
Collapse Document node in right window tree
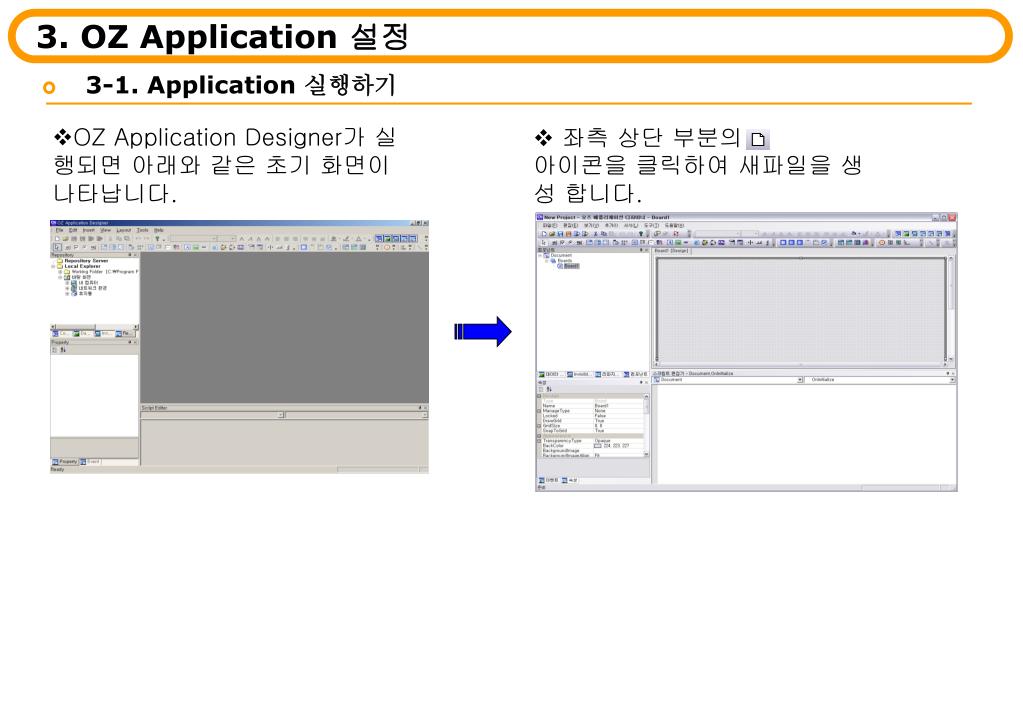point(540,255)
